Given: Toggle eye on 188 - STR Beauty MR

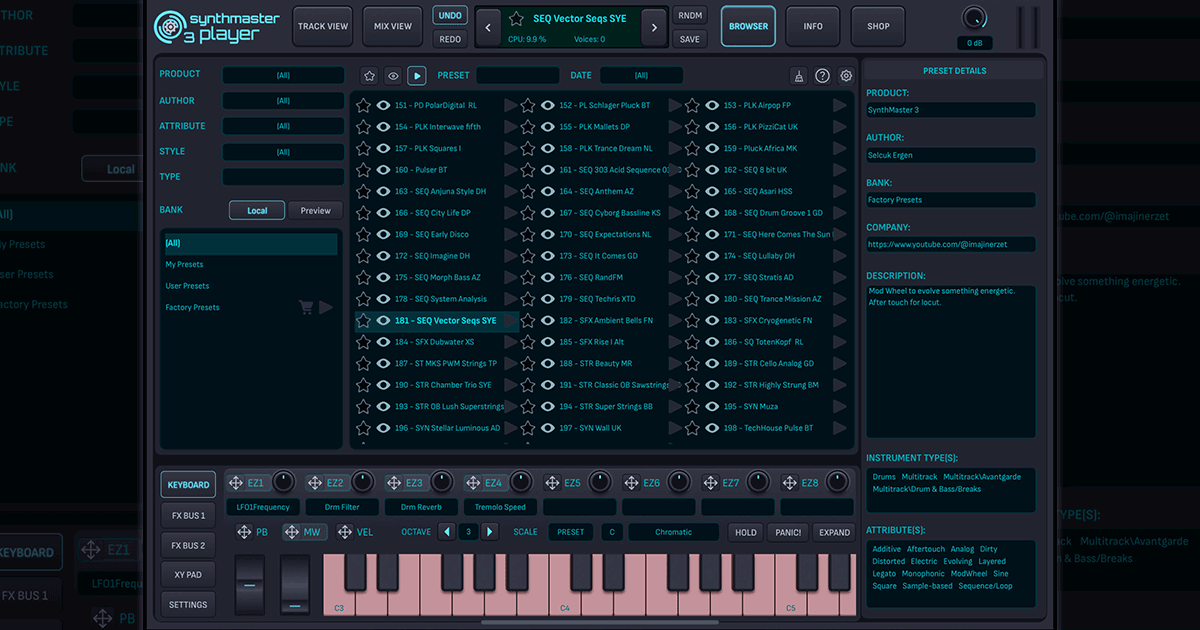Looking at the screenshot, I should pyautogui.click(x=547, y=364).
